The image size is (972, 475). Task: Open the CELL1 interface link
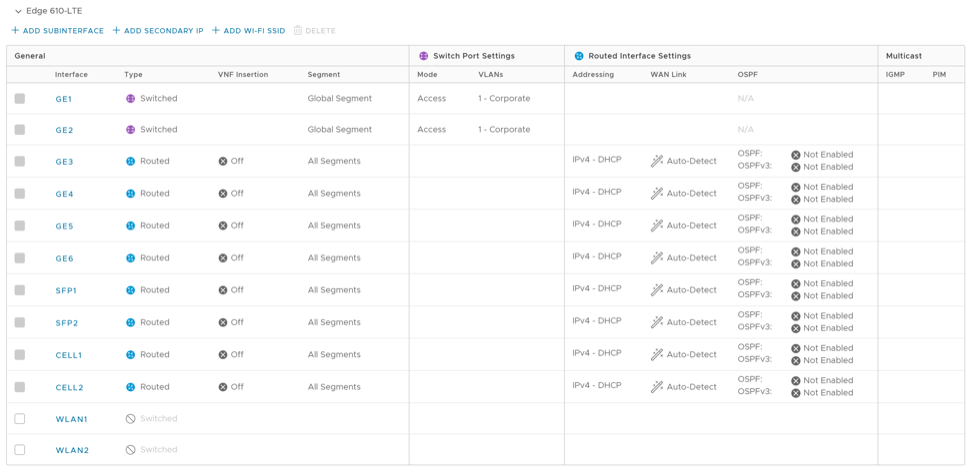[x=69, y=355]
